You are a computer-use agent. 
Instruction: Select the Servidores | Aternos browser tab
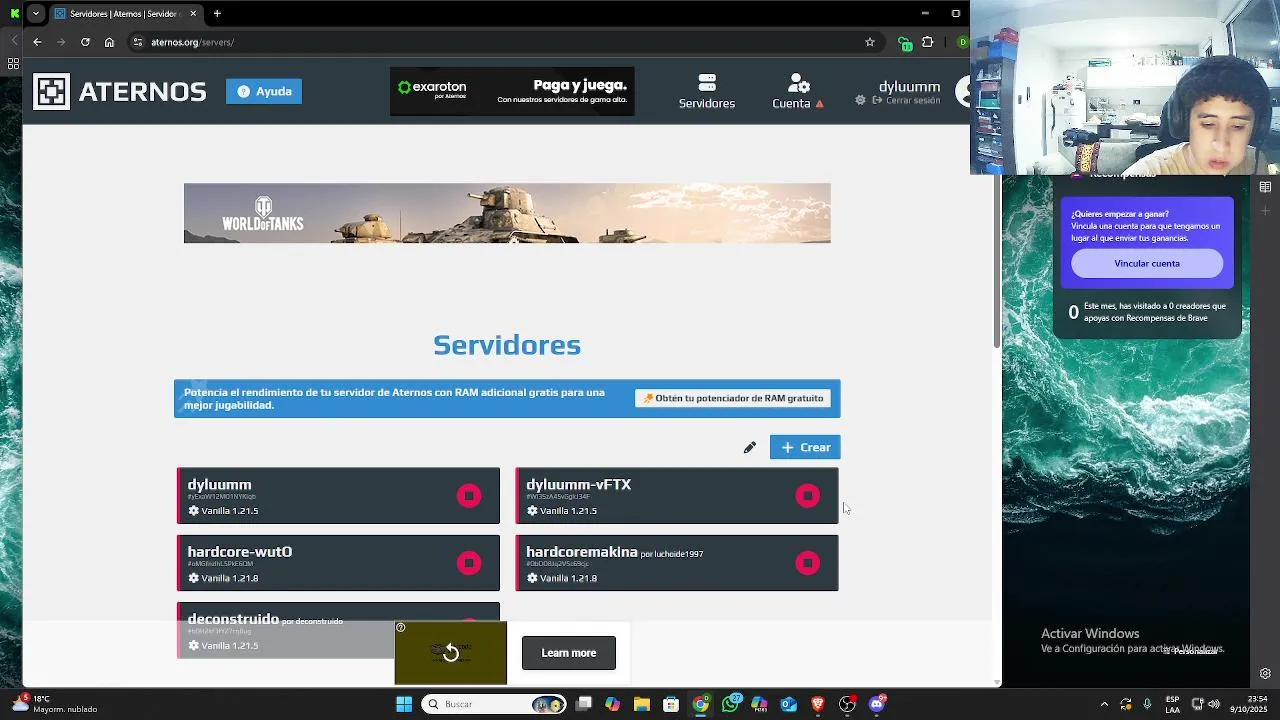pos(126,13)
